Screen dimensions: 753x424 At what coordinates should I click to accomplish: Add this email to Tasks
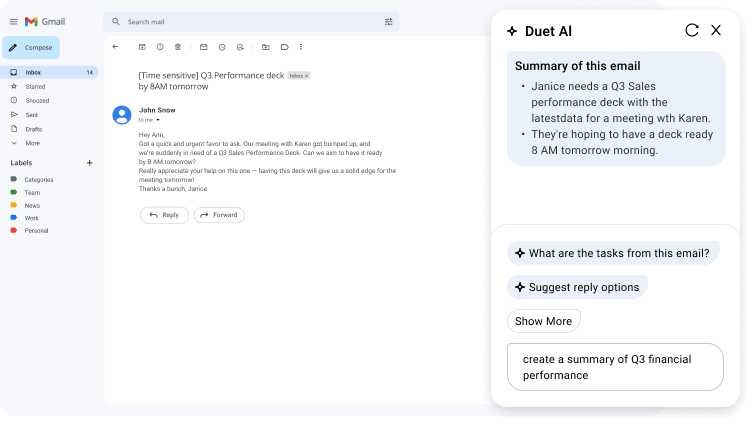click(x=240, y=47)
